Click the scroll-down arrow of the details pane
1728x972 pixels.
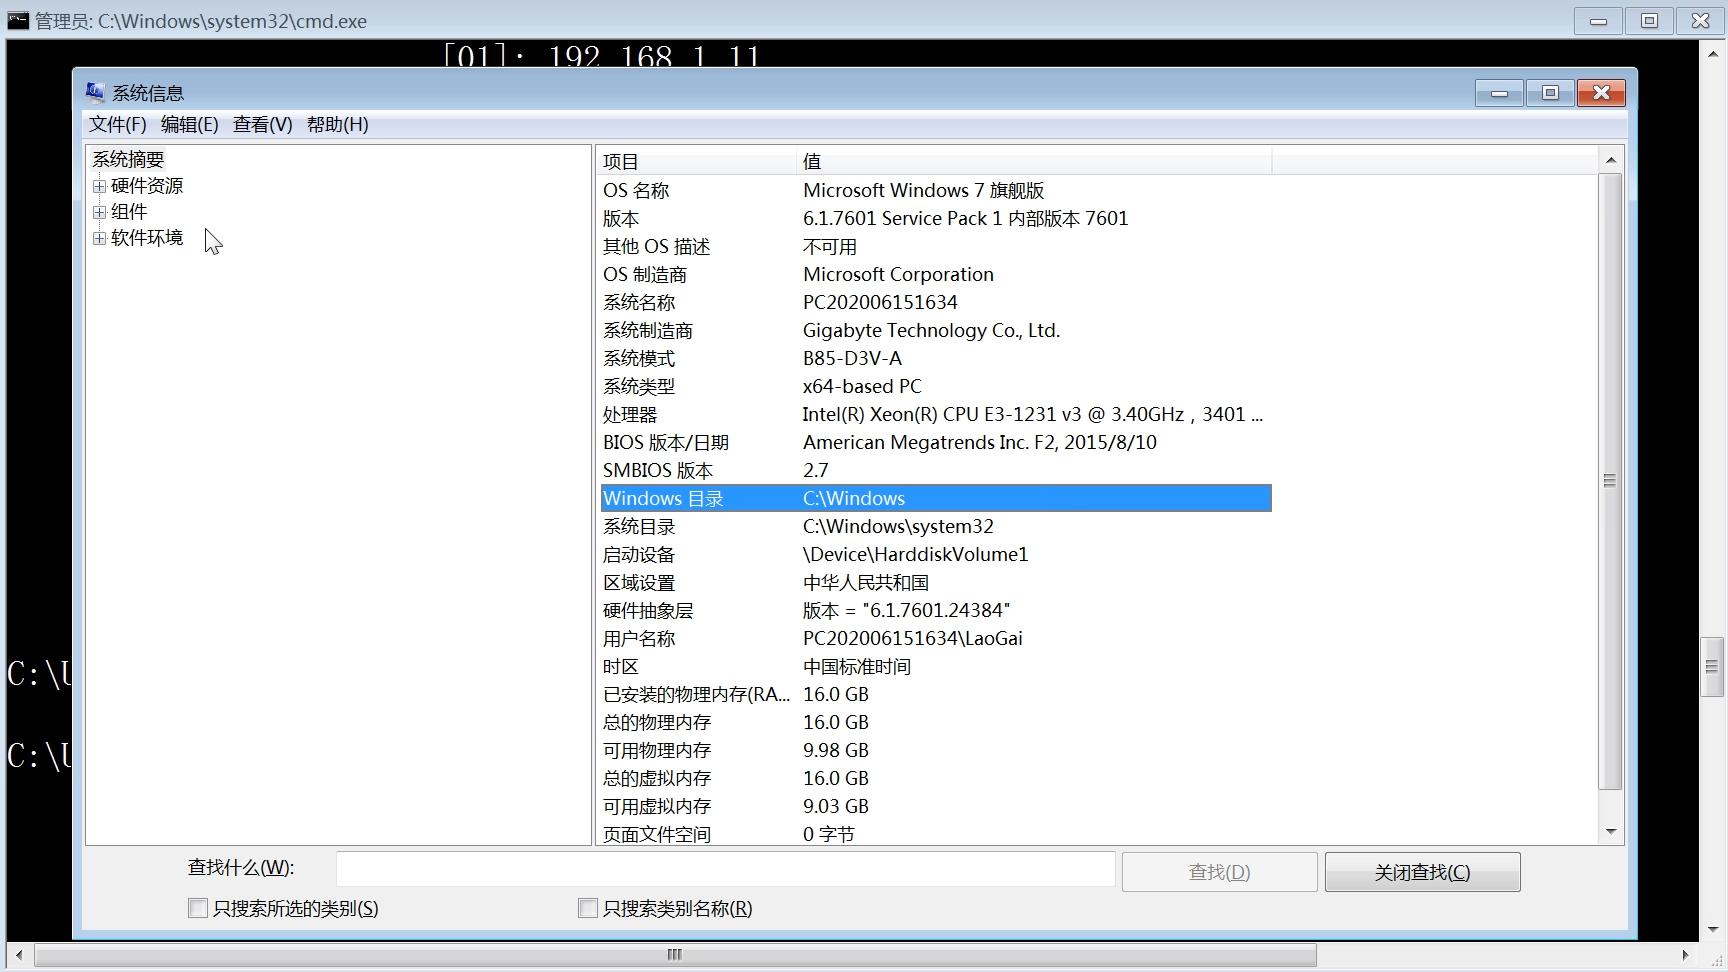(x=1610, y=830)
